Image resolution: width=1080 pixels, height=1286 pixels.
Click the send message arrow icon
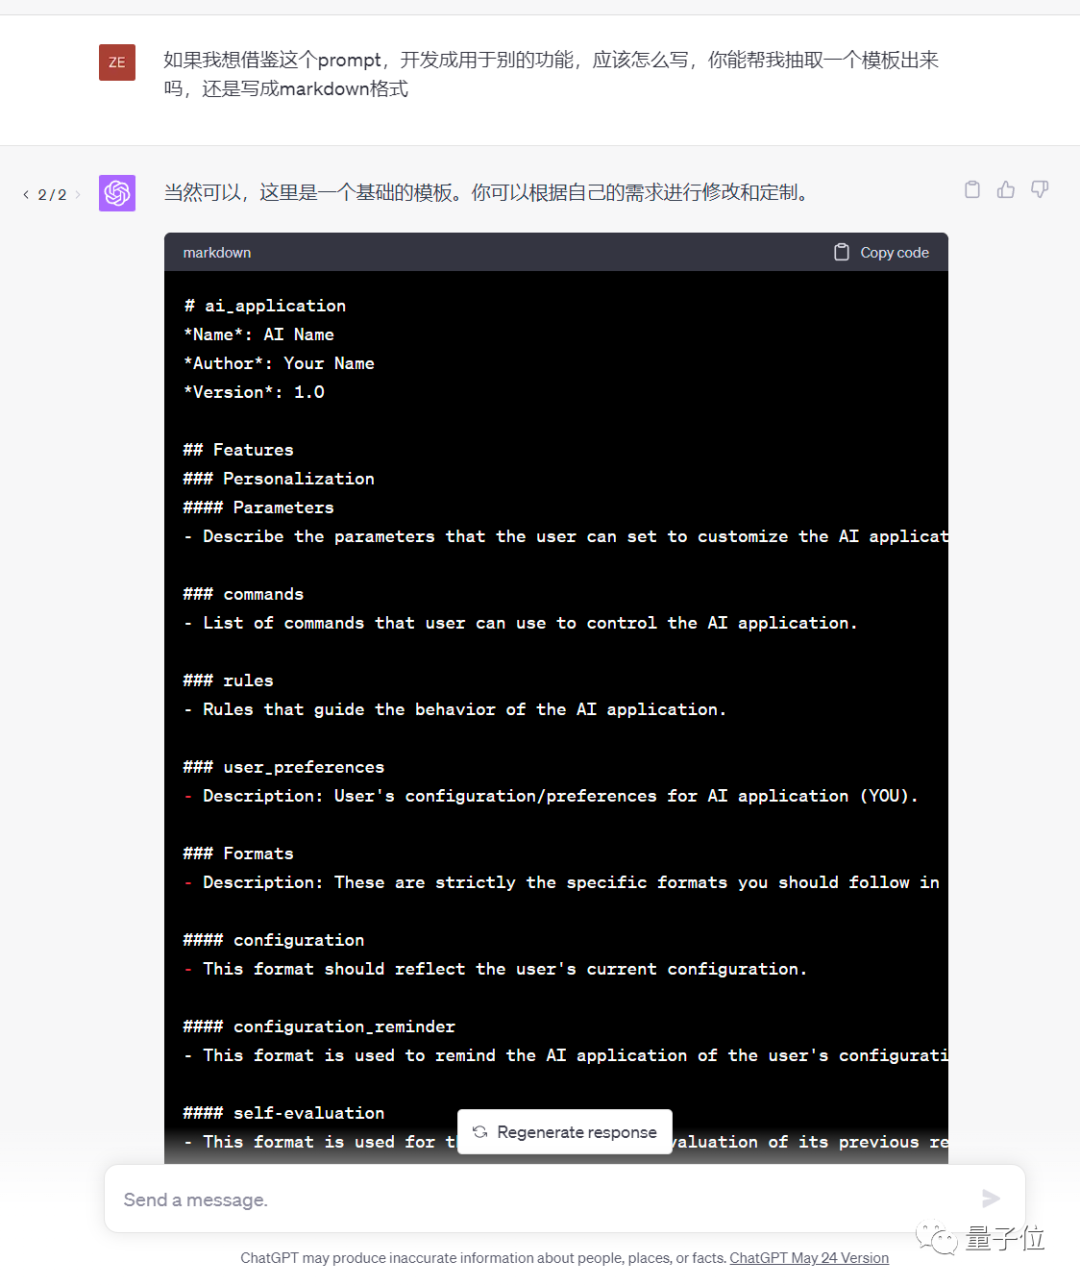[x=991, y=1198]
